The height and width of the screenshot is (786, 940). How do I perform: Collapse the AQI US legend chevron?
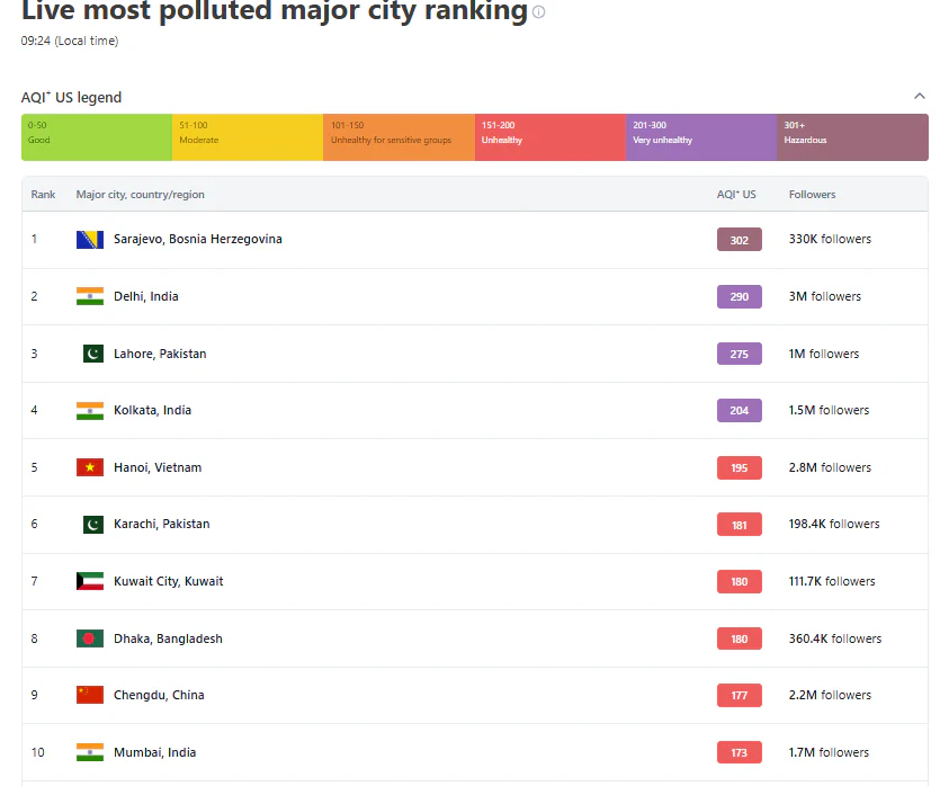(x=919, y=97)
